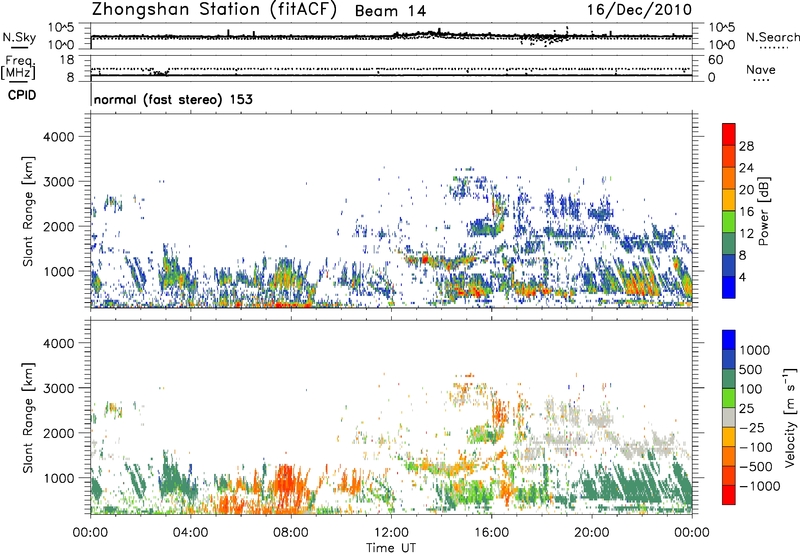
Task: Click the date 16/Dec/2010
Action: tap(639, 10)
